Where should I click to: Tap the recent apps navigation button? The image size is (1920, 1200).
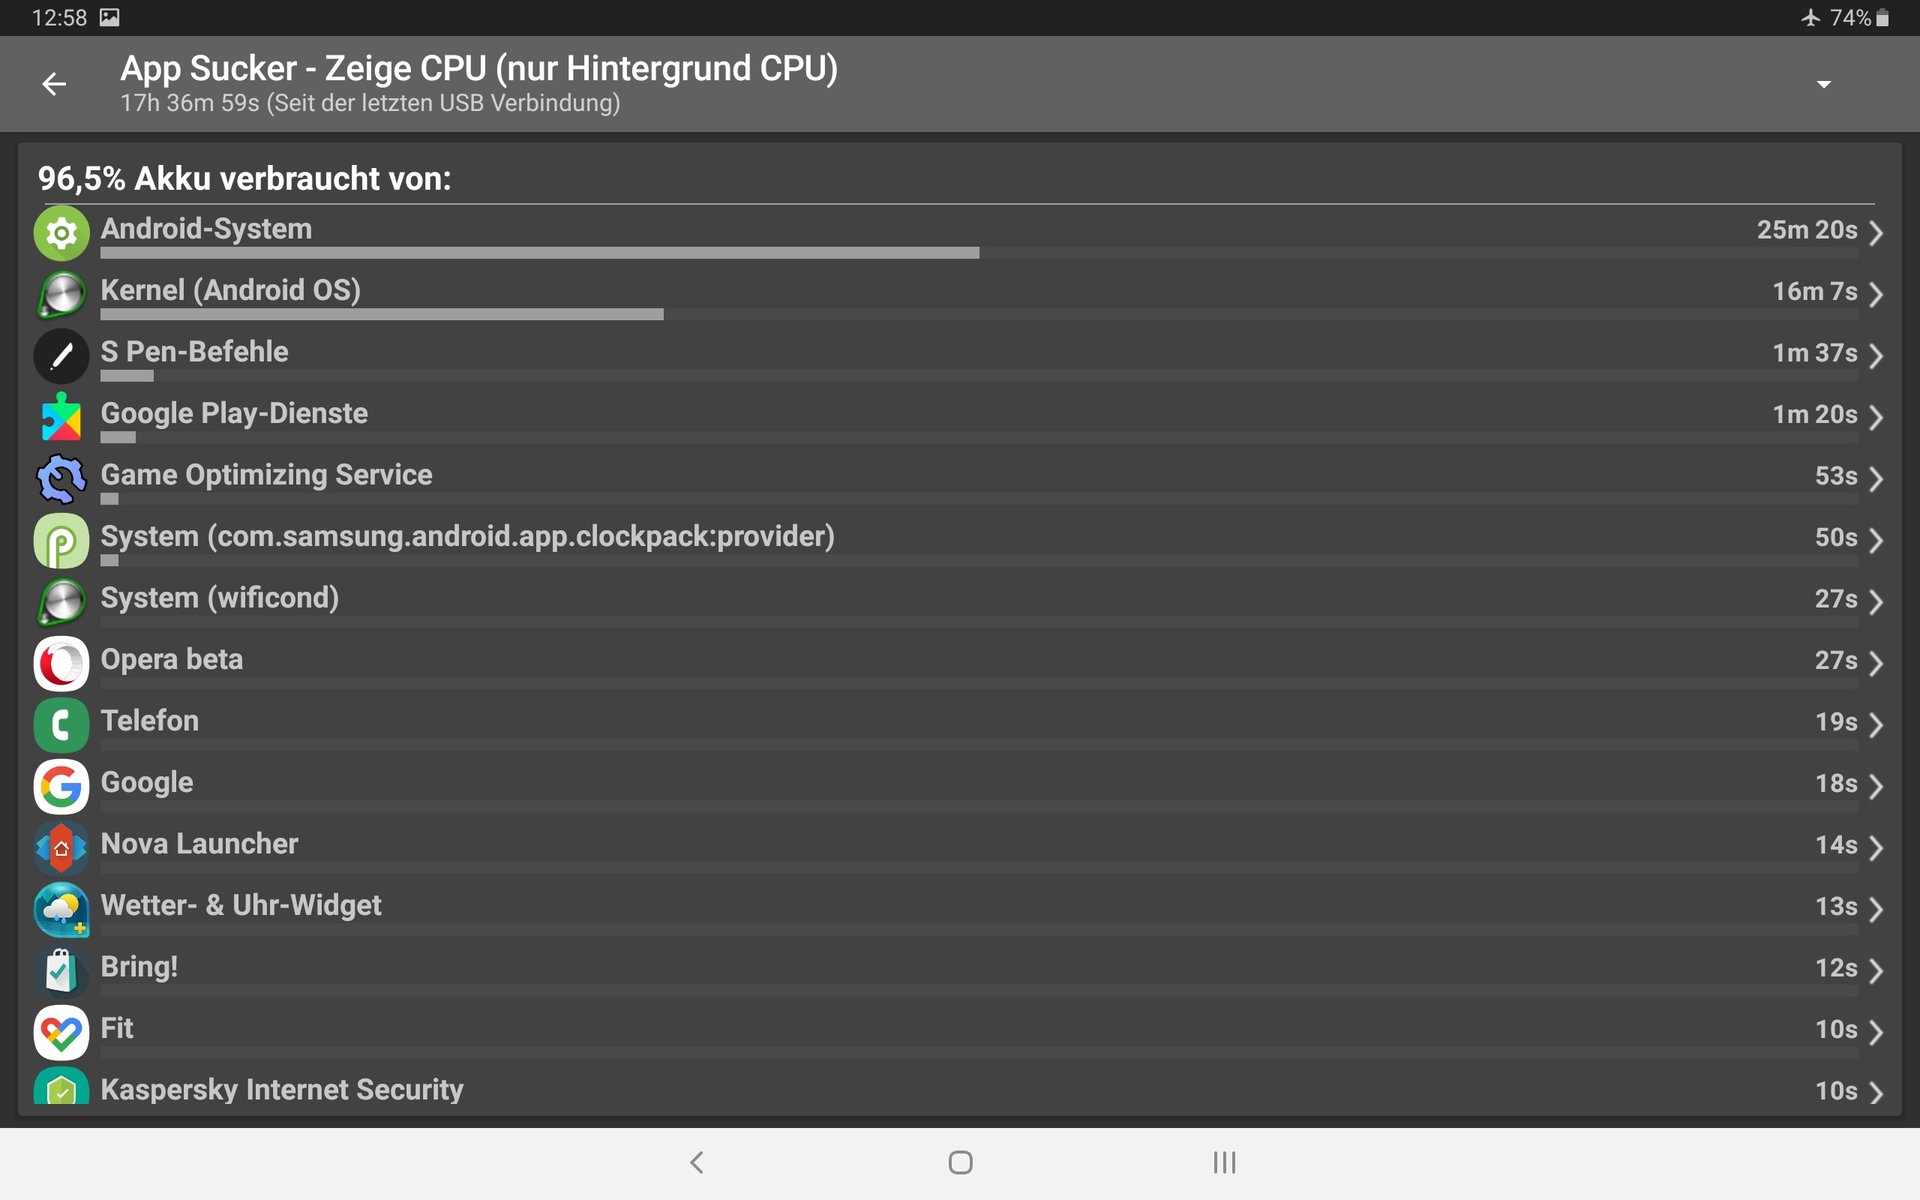(1224, 1162)
